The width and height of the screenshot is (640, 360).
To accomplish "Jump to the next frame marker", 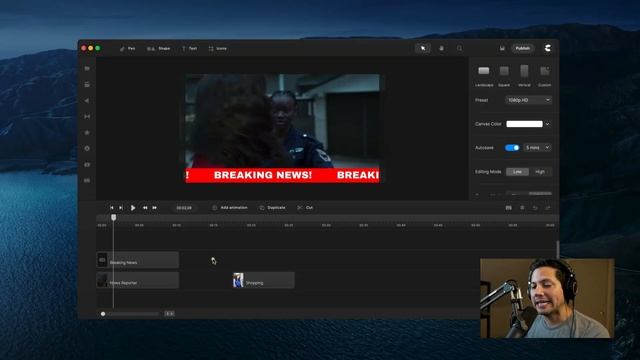I will pyautogui.click(x=121, y=208).
